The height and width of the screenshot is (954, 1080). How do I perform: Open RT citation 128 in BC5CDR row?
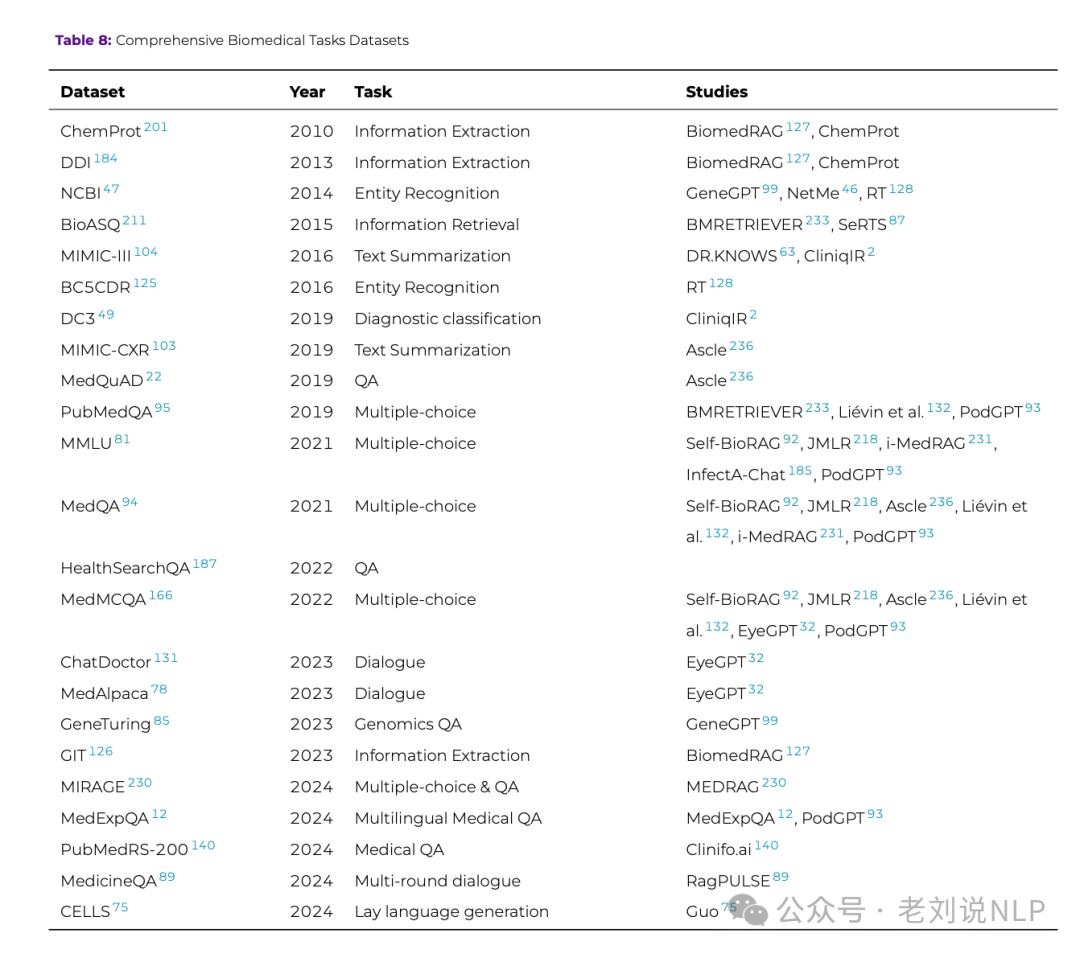point(721,283)
